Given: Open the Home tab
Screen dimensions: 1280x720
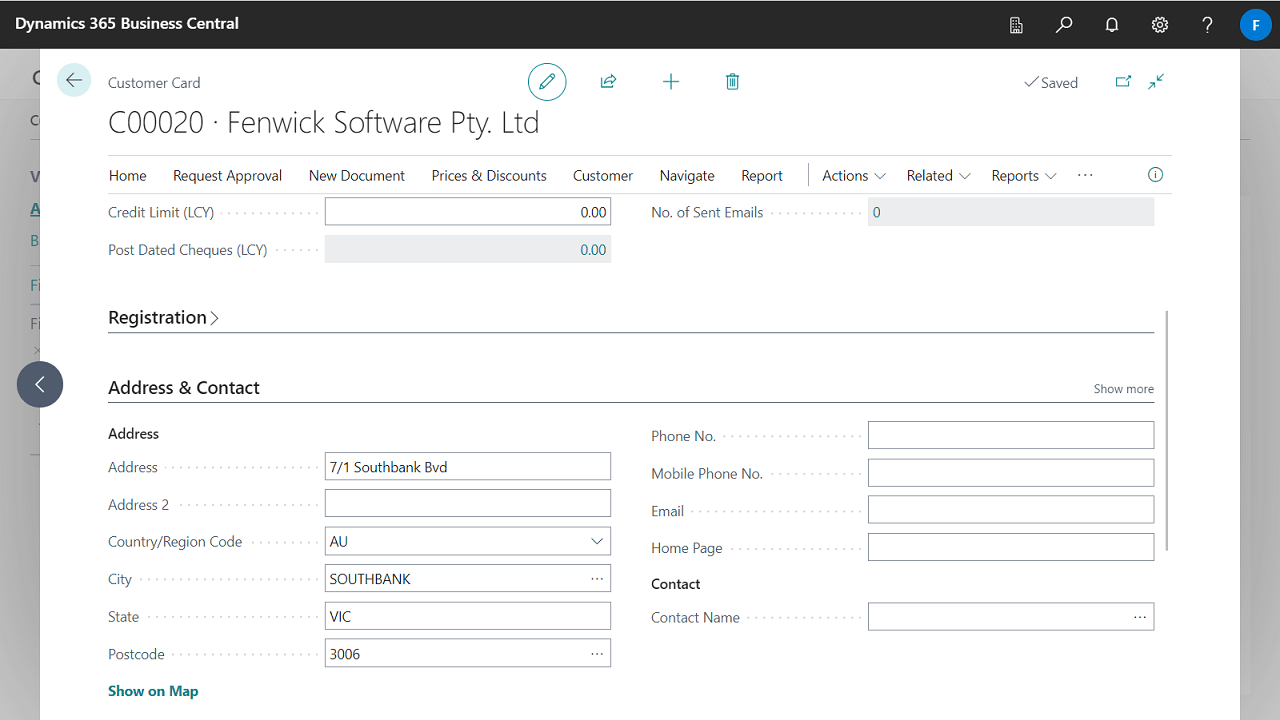Looking at the screenshot, I should click(x=128, y=175).
